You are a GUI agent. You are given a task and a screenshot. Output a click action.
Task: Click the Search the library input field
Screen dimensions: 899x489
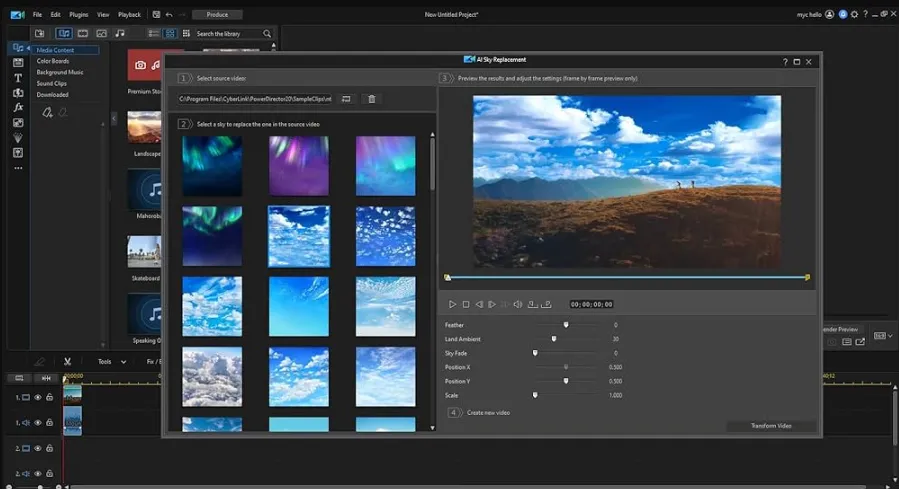(x=228, y=34)
